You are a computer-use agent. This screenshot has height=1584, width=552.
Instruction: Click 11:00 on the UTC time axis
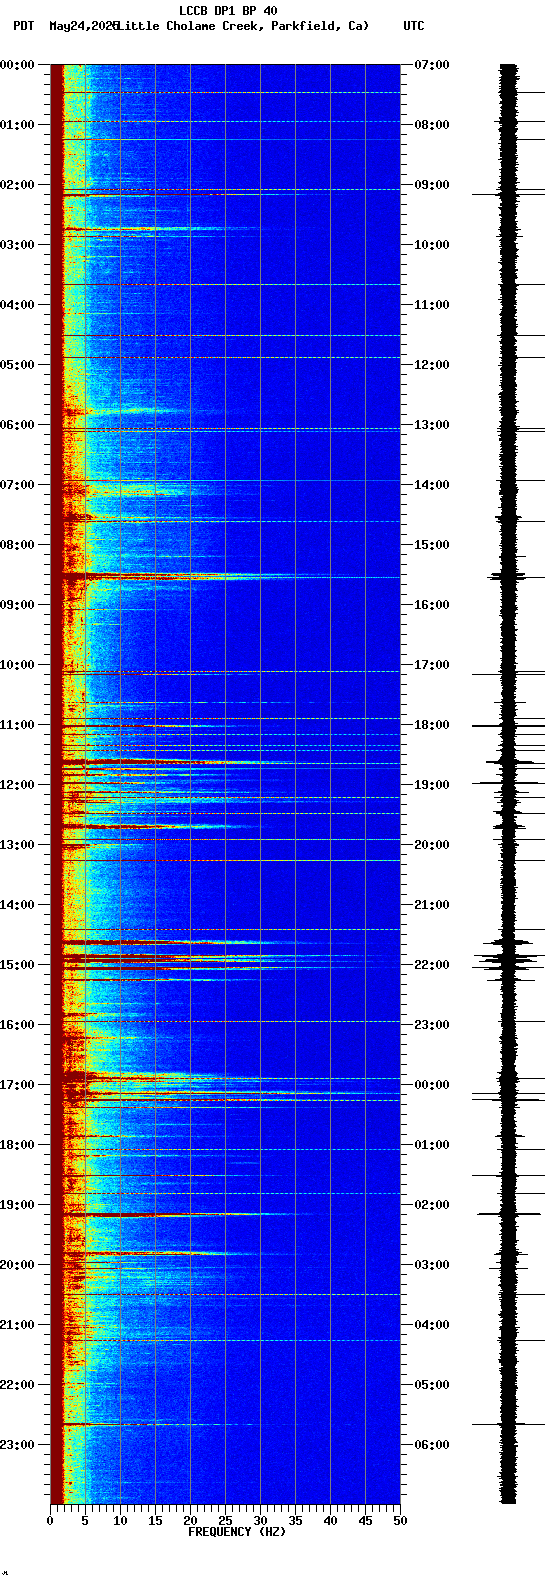click(x=432, y=305)
